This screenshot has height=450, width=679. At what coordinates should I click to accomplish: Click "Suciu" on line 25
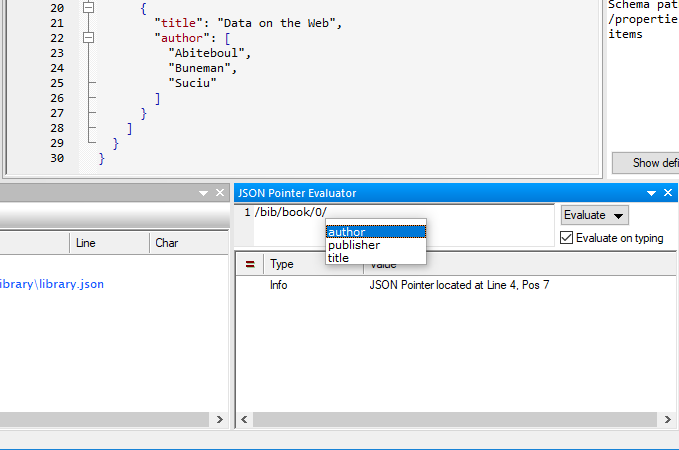click(193, 83)
